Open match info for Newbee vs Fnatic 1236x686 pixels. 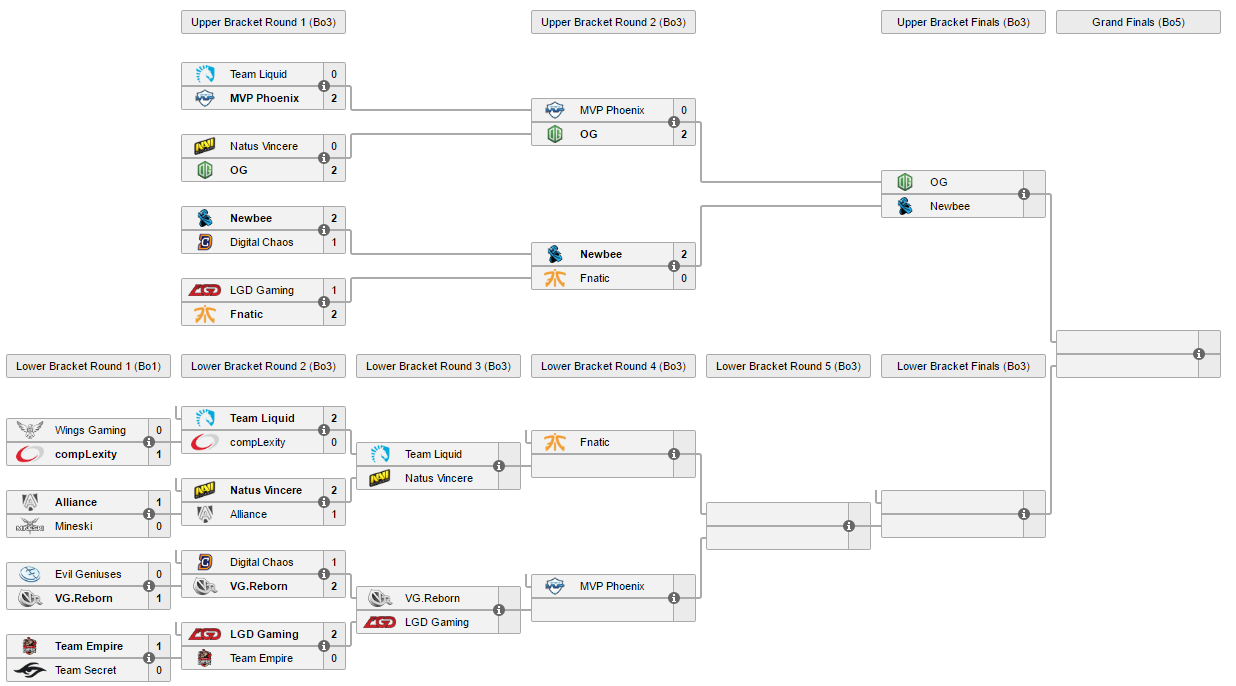tap(674, 266)
